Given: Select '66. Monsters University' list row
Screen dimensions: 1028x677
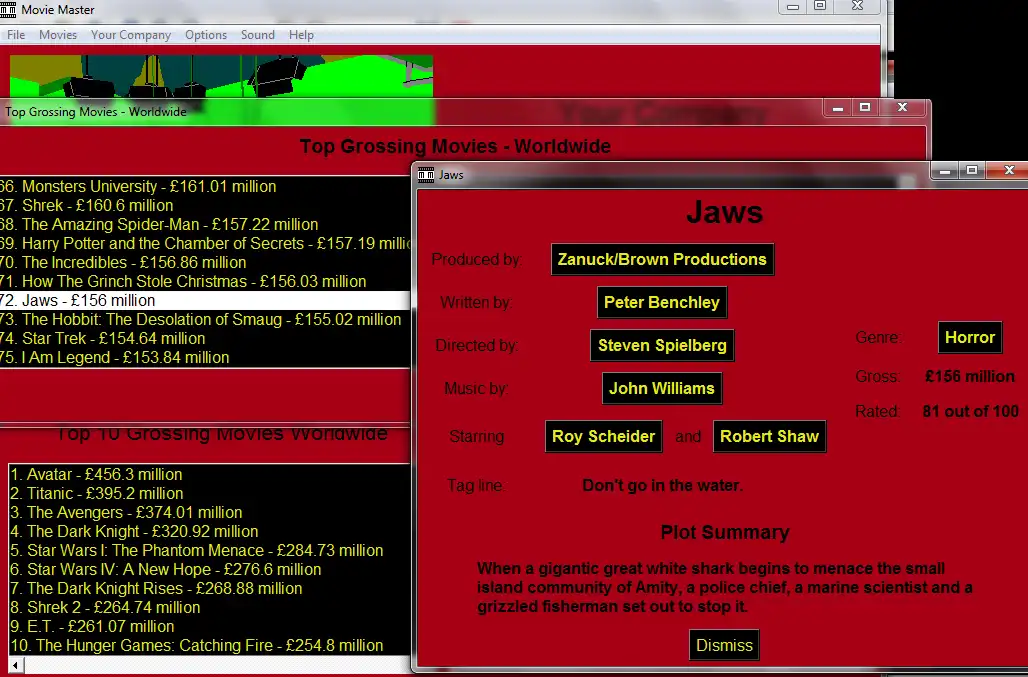Looking at the screenshot, I should pos(205,186).
